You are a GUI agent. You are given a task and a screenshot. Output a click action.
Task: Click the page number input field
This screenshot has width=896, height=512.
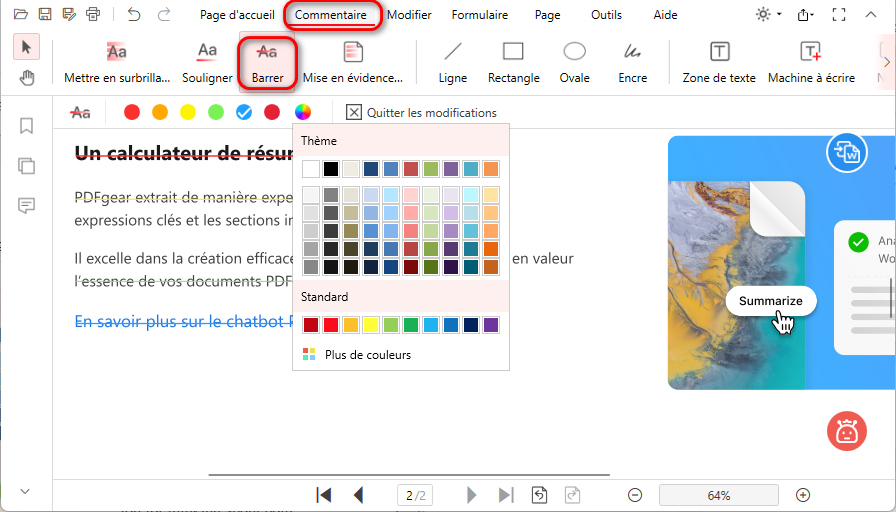[x=415, y=495]
